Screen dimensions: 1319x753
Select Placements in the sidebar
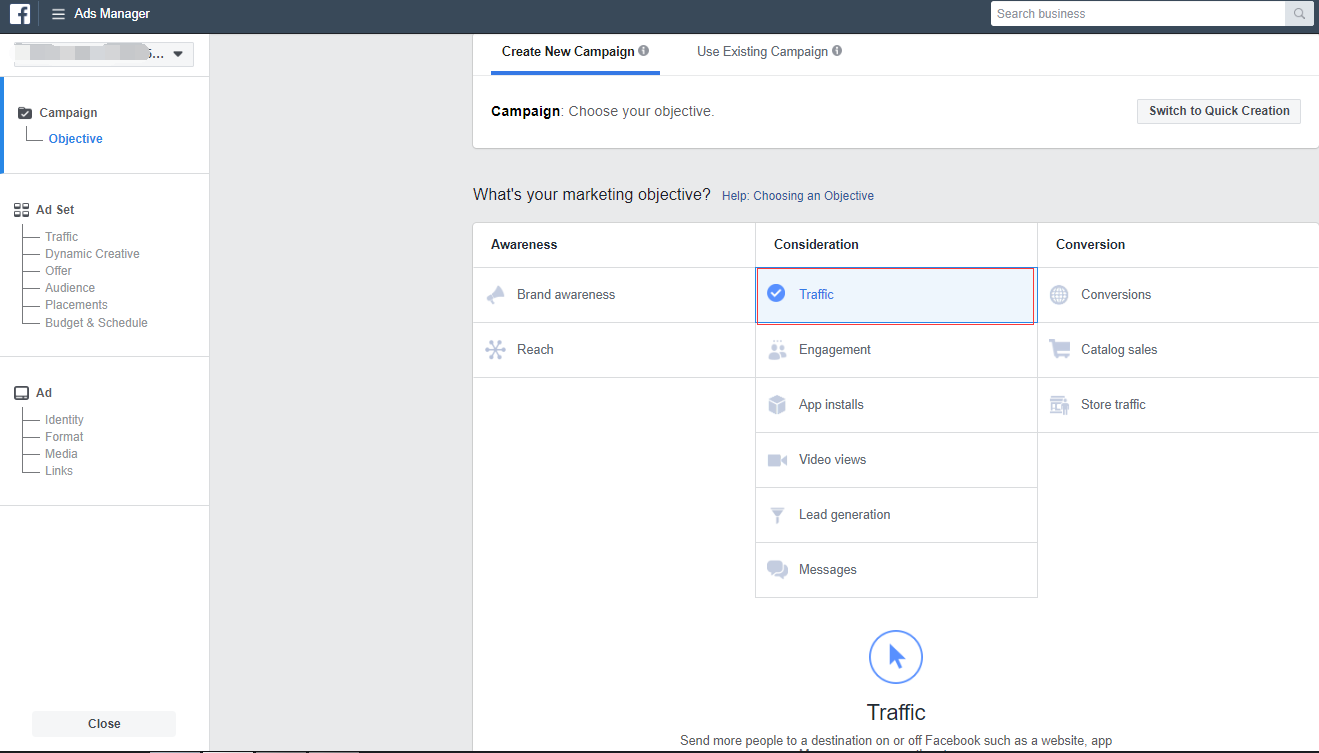(76, 305)
